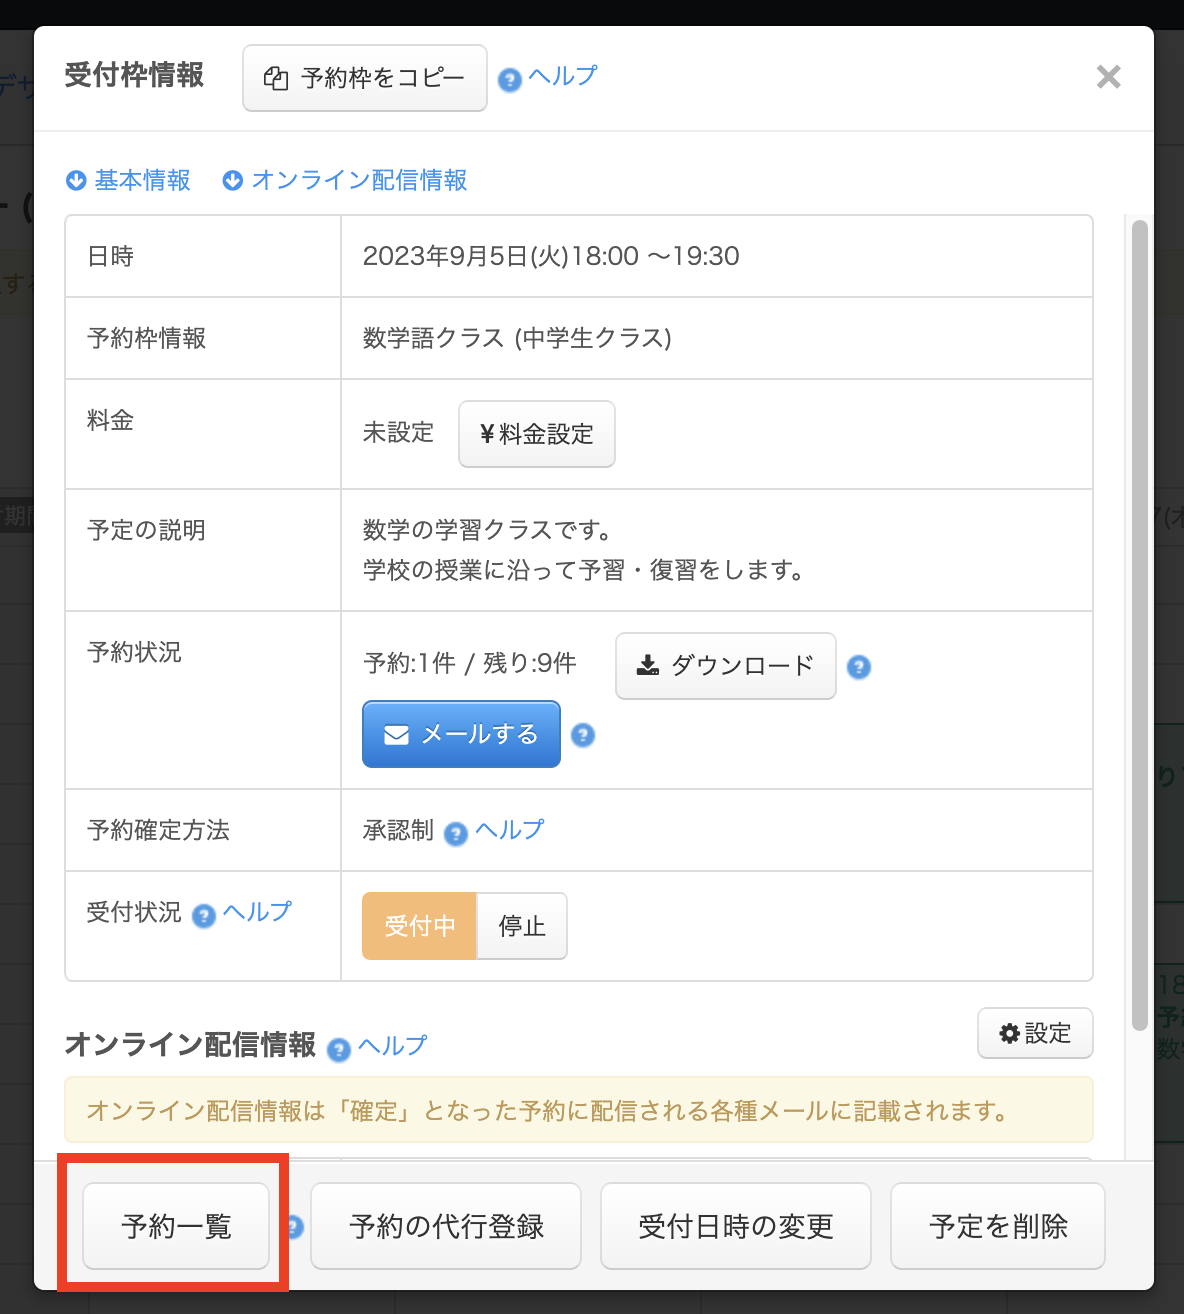1184x1314 pixels.
Task: Click the ヘルプ link in the dialog header
Action: click(562, 76)
